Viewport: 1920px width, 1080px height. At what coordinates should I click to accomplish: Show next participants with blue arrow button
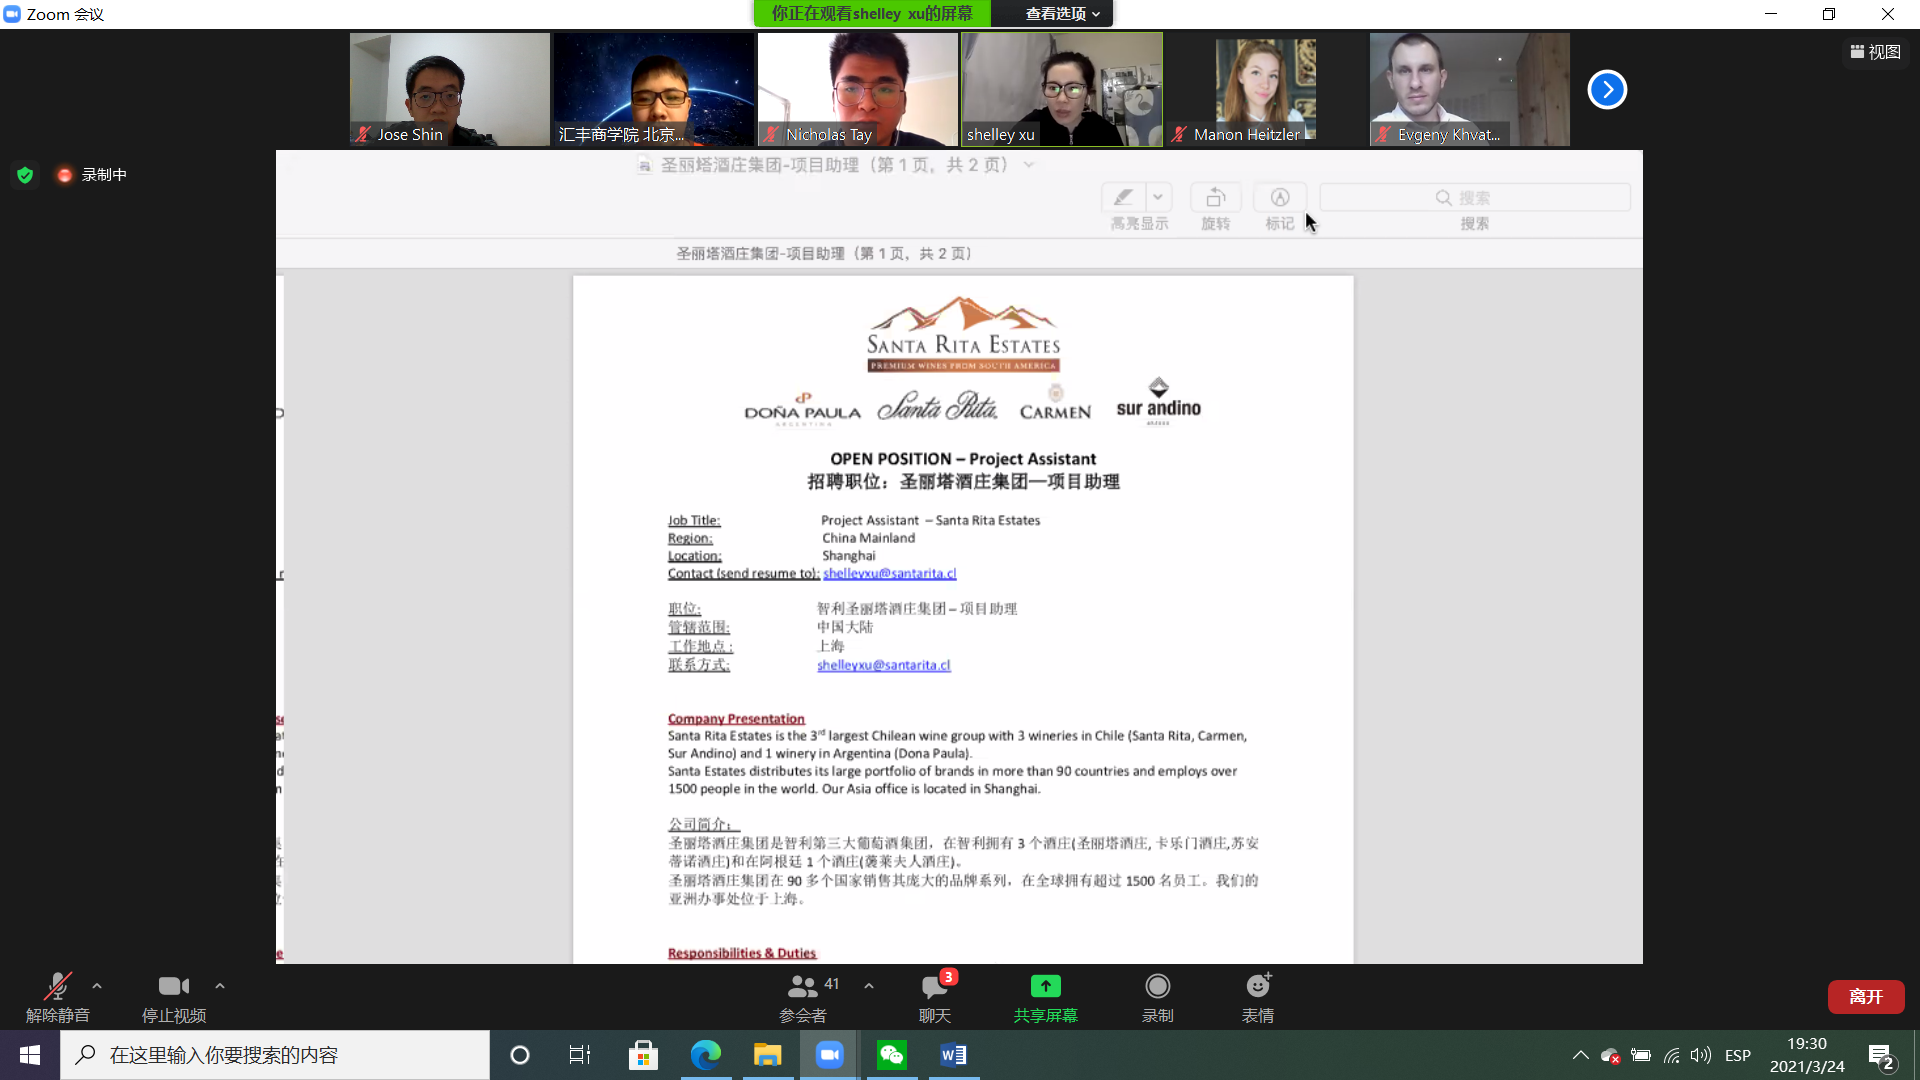click(1607, 89)
